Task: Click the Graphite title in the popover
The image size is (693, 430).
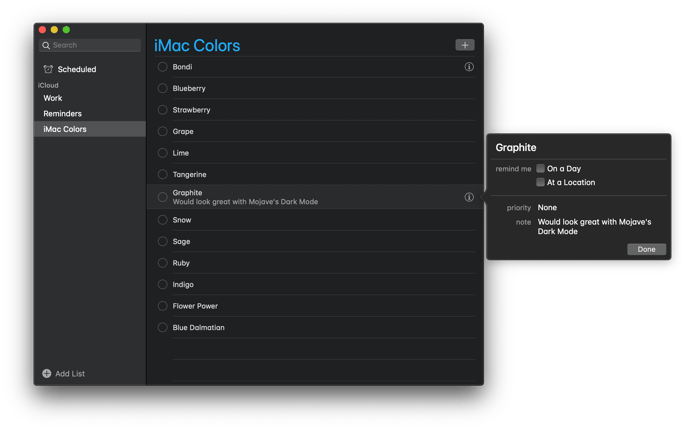Action: click(x=516, y=148)
